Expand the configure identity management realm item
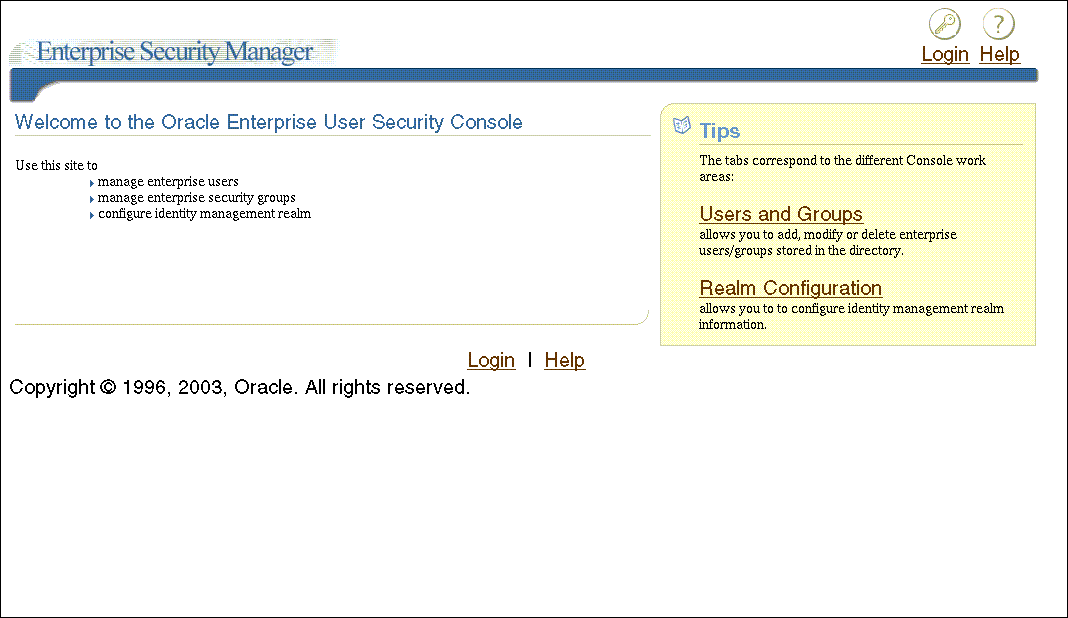 click(203, 213)
